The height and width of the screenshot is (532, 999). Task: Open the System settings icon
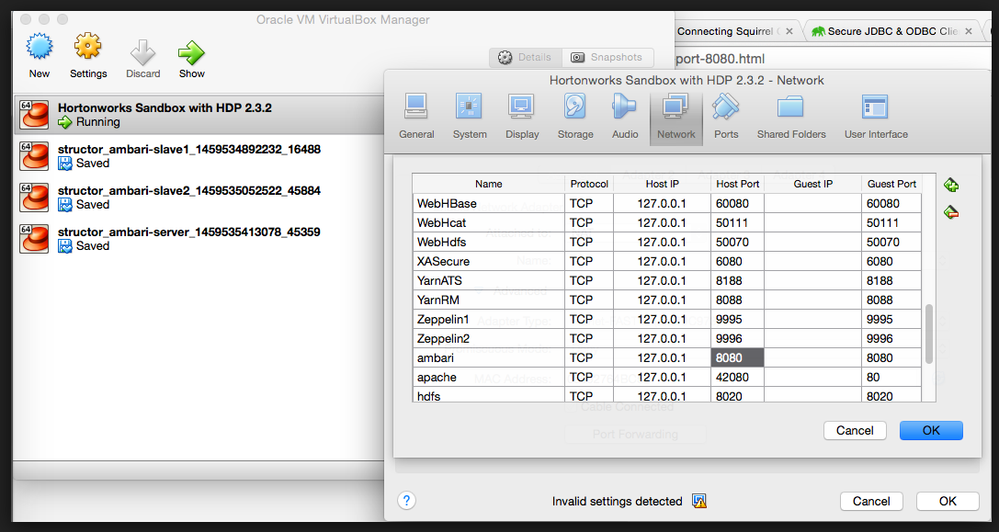point(469,108)
